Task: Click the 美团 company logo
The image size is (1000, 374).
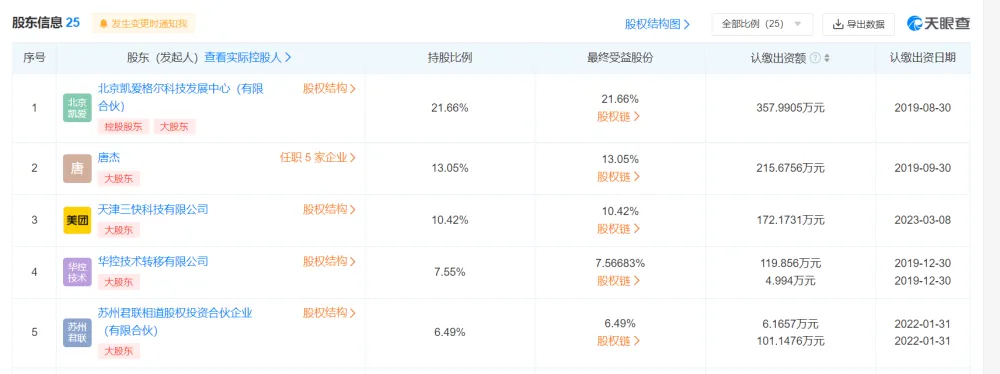Action: [77, 220]
